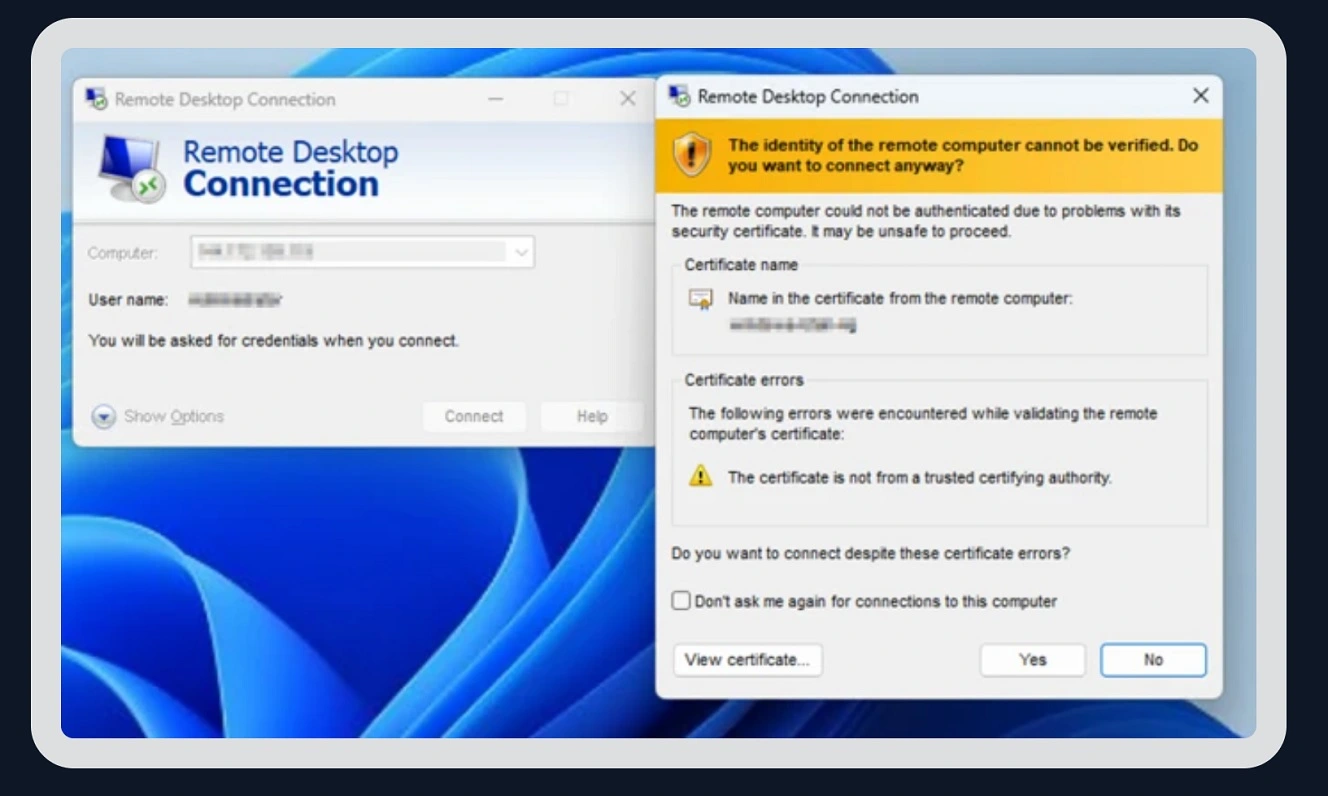Open the View certificate dialog
Screen dimensions: 1328x796
748,660
